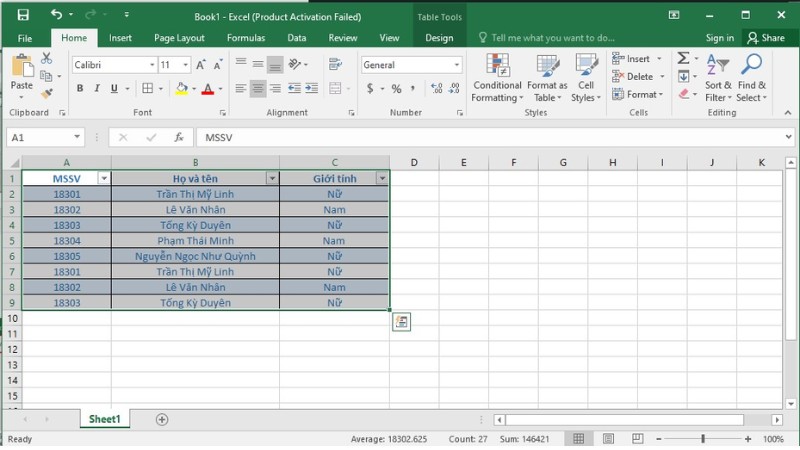Switch to Page Layout view in status bar
The width and height of the screenshot is (800, 450).
[608, 439]
